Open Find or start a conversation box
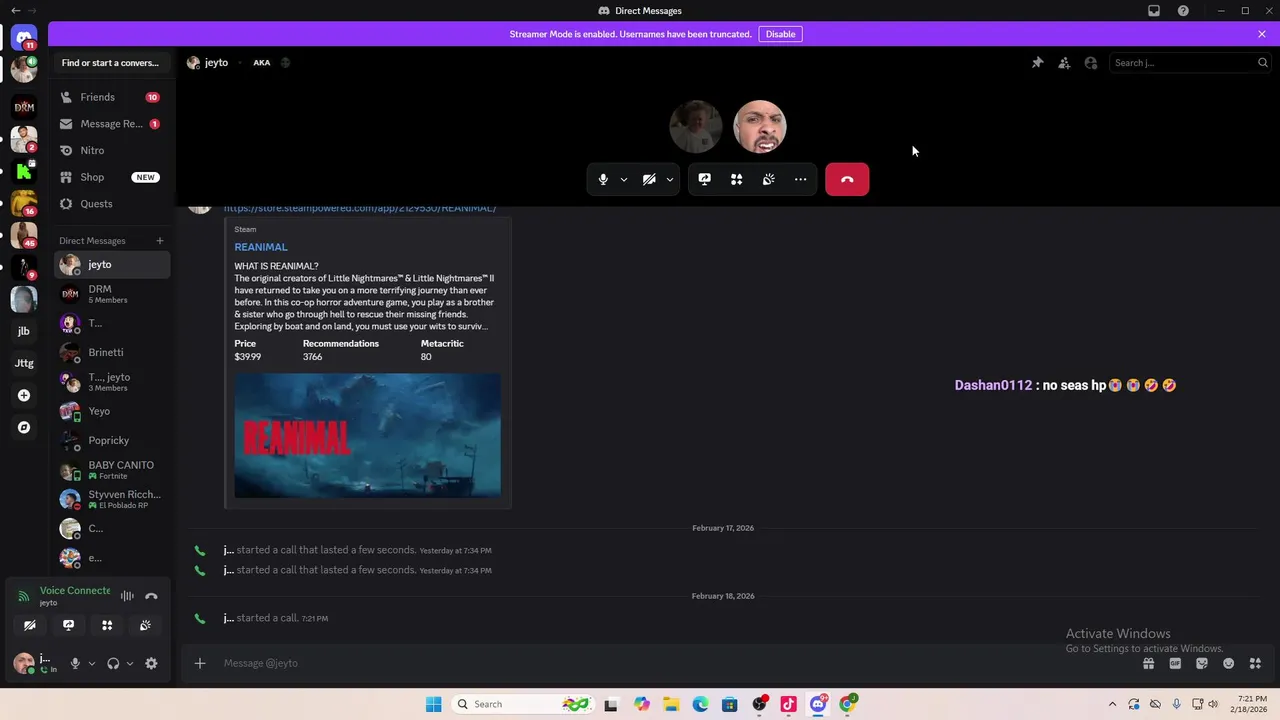 tap(110, 63)
